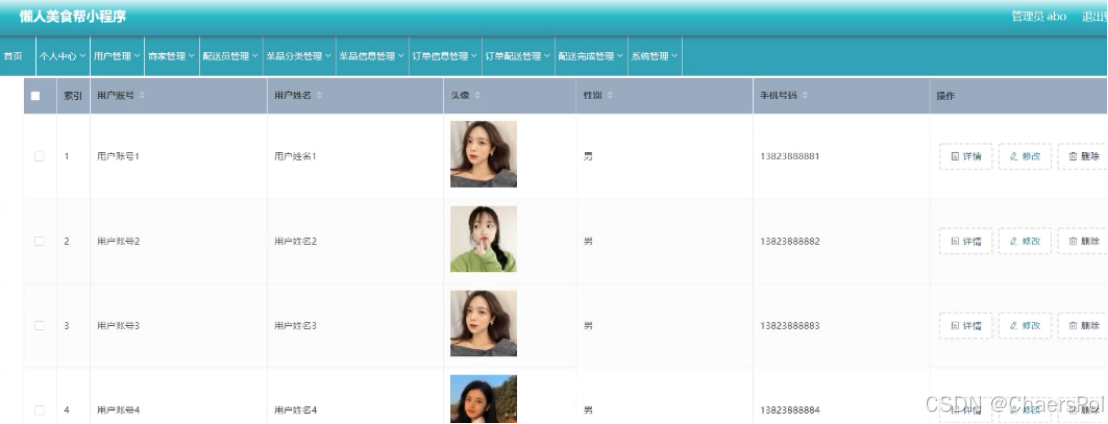This screenshot has height=424, width=1108.
Task: Expand the 订单配送管理 menu
Action: (x=518, y=56)
